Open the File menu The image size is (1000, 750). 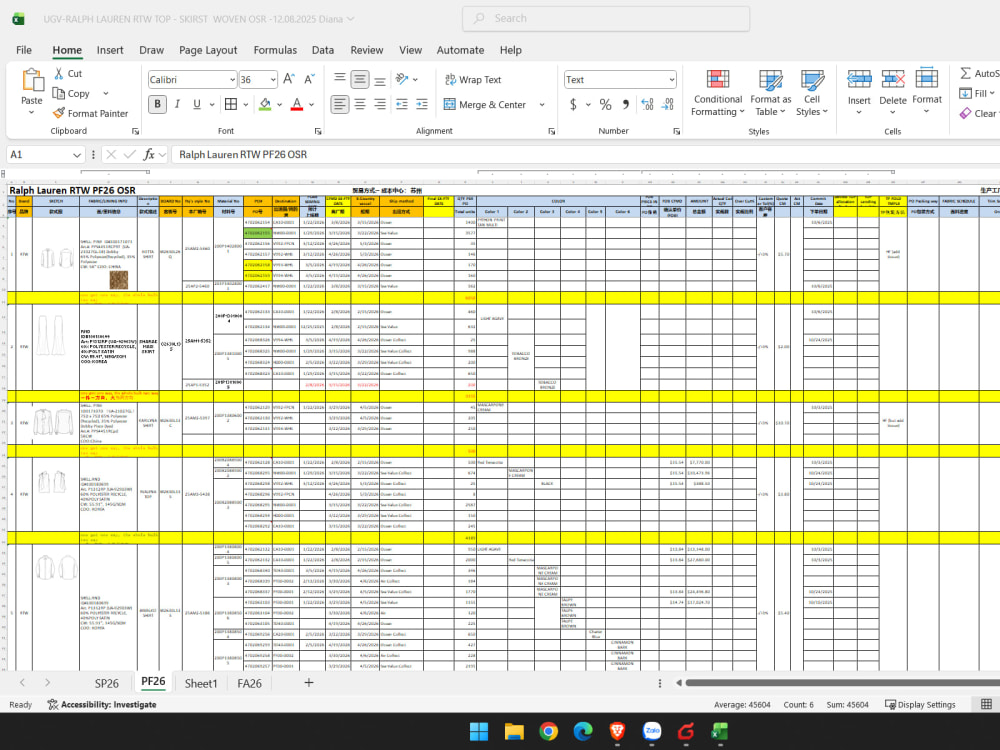tap(24, 50)
